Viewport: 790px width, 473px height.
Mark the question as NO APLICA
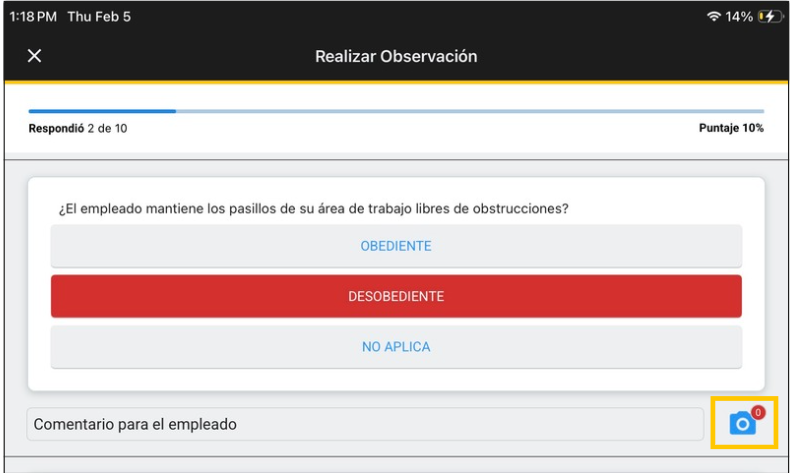(396, 347)
